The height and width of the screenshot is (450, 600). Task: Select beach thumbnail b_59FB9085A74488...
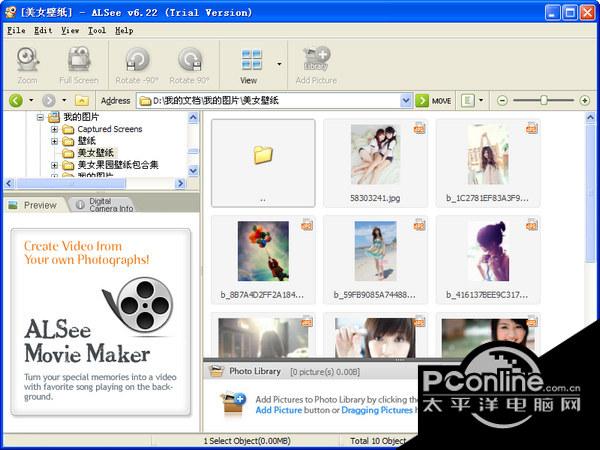[375, 260]
